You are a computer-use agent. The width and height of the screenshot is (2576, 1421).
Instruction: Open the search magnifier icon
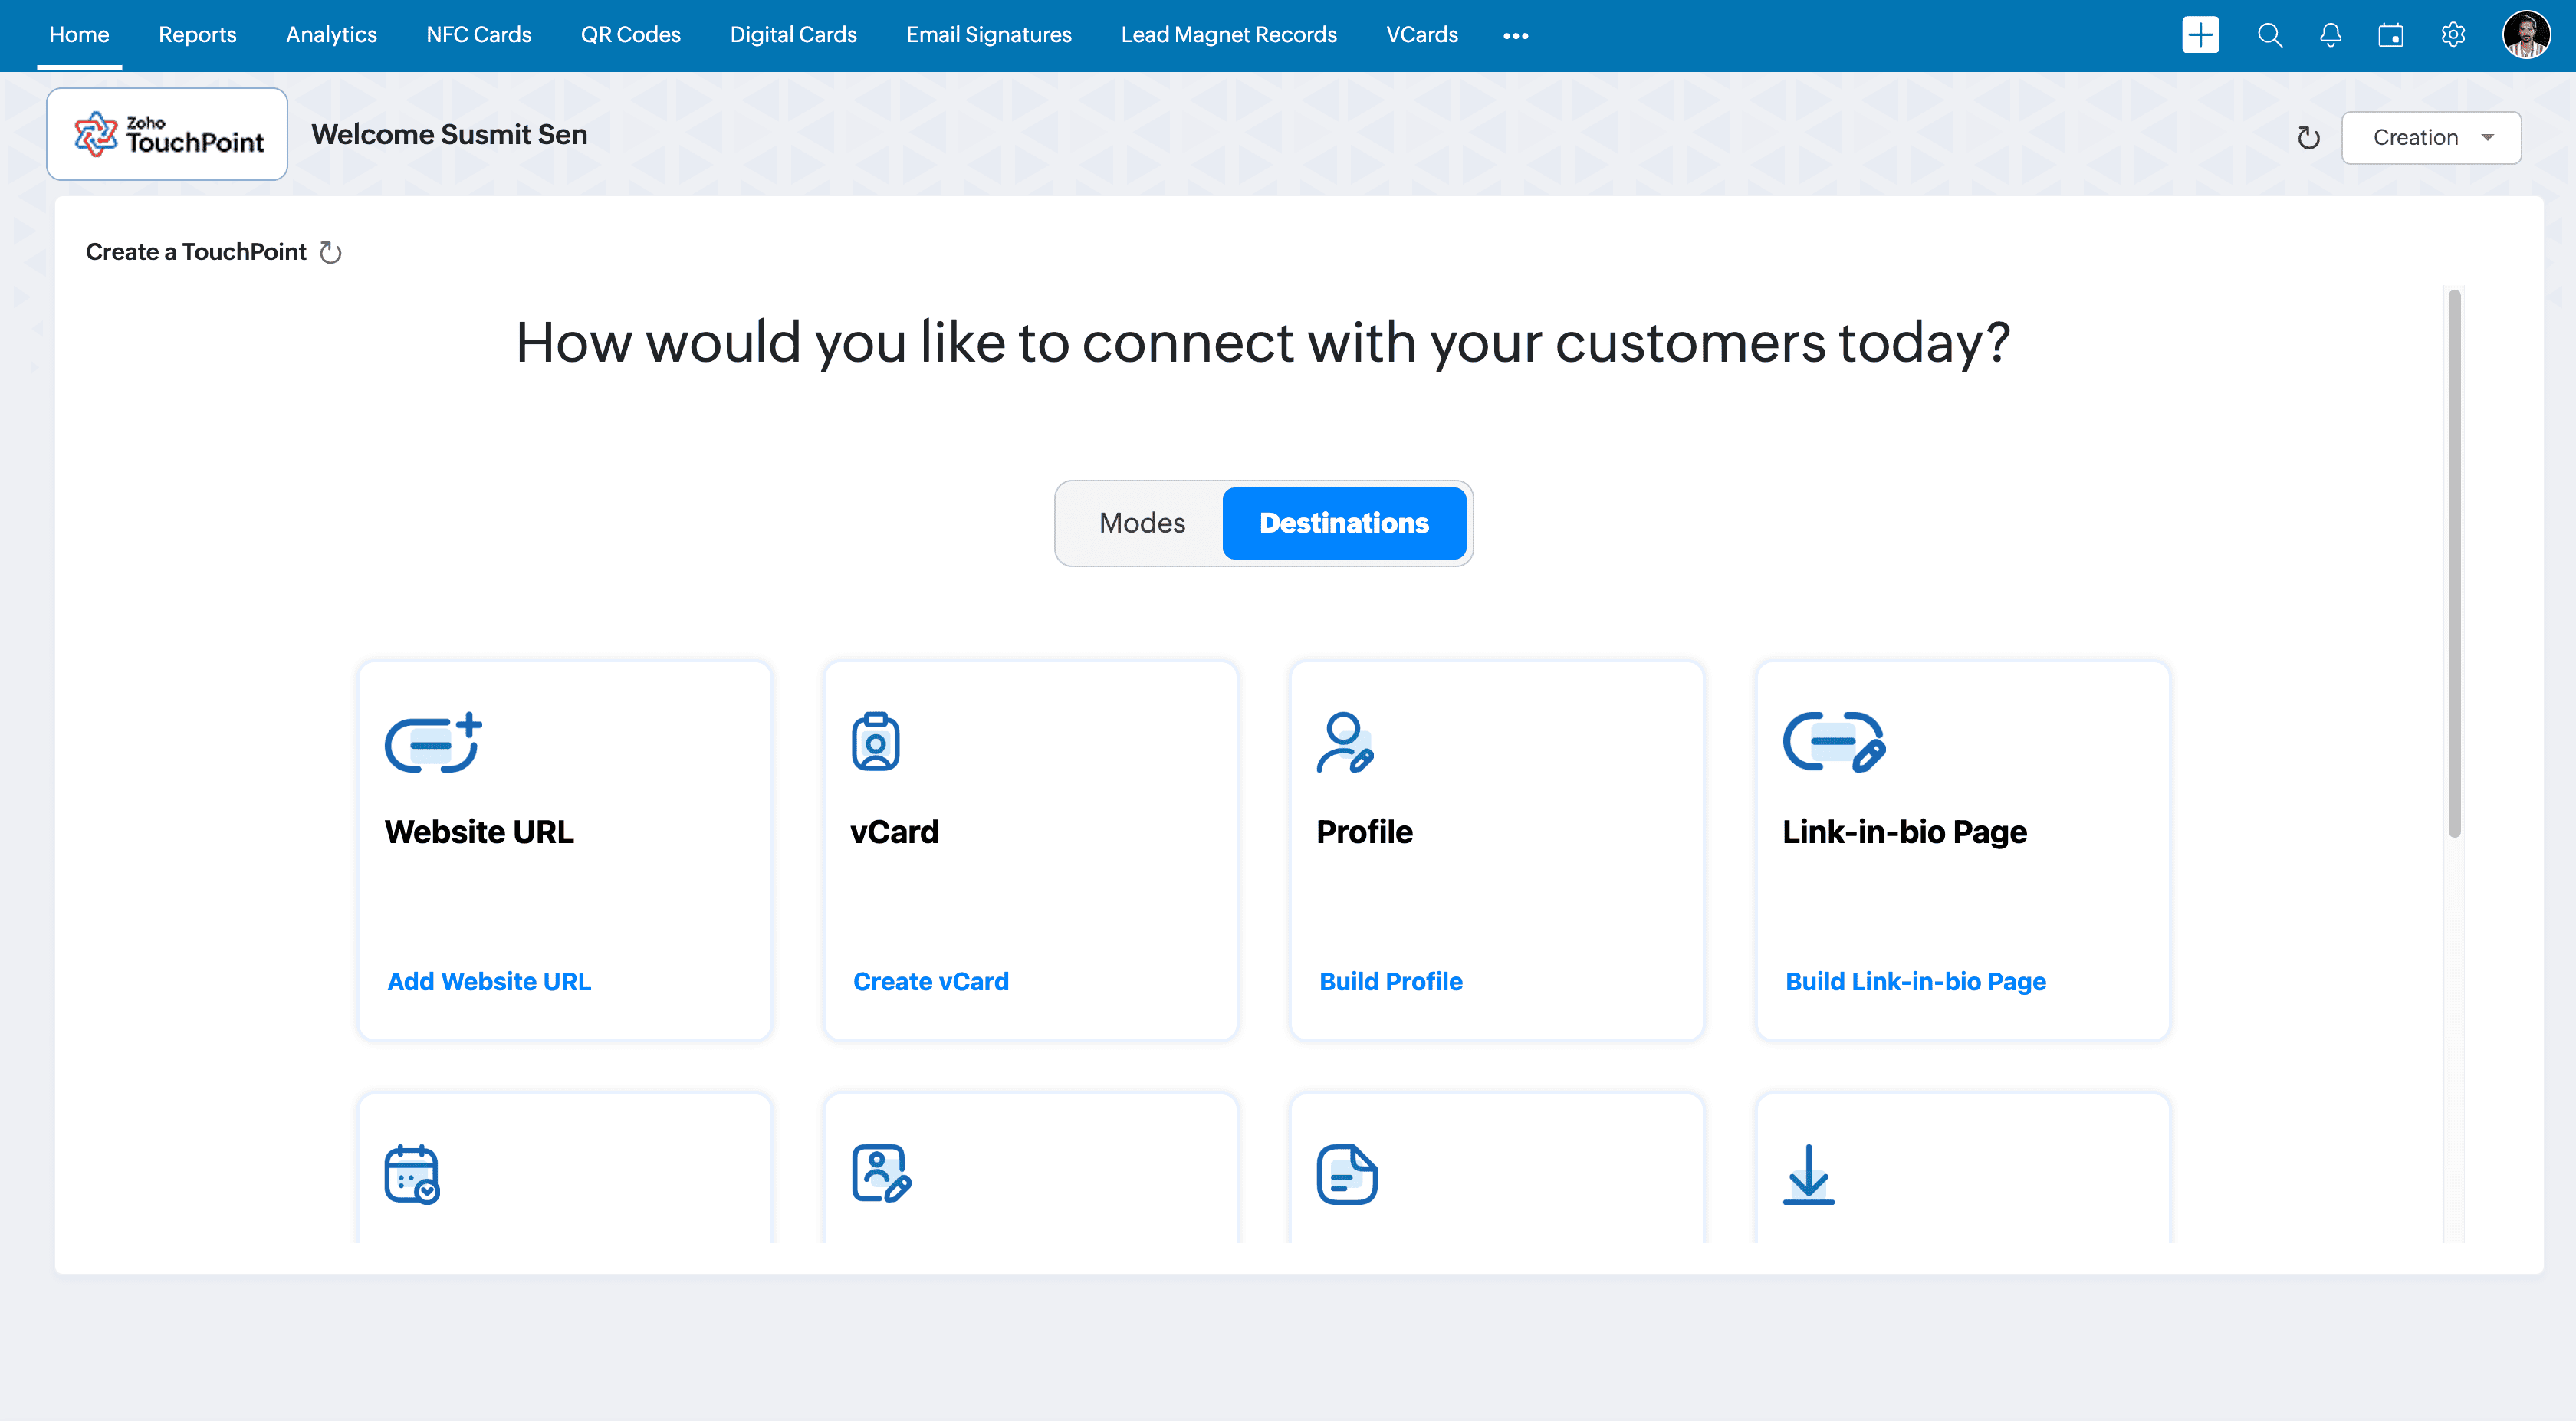(2269, 35)
